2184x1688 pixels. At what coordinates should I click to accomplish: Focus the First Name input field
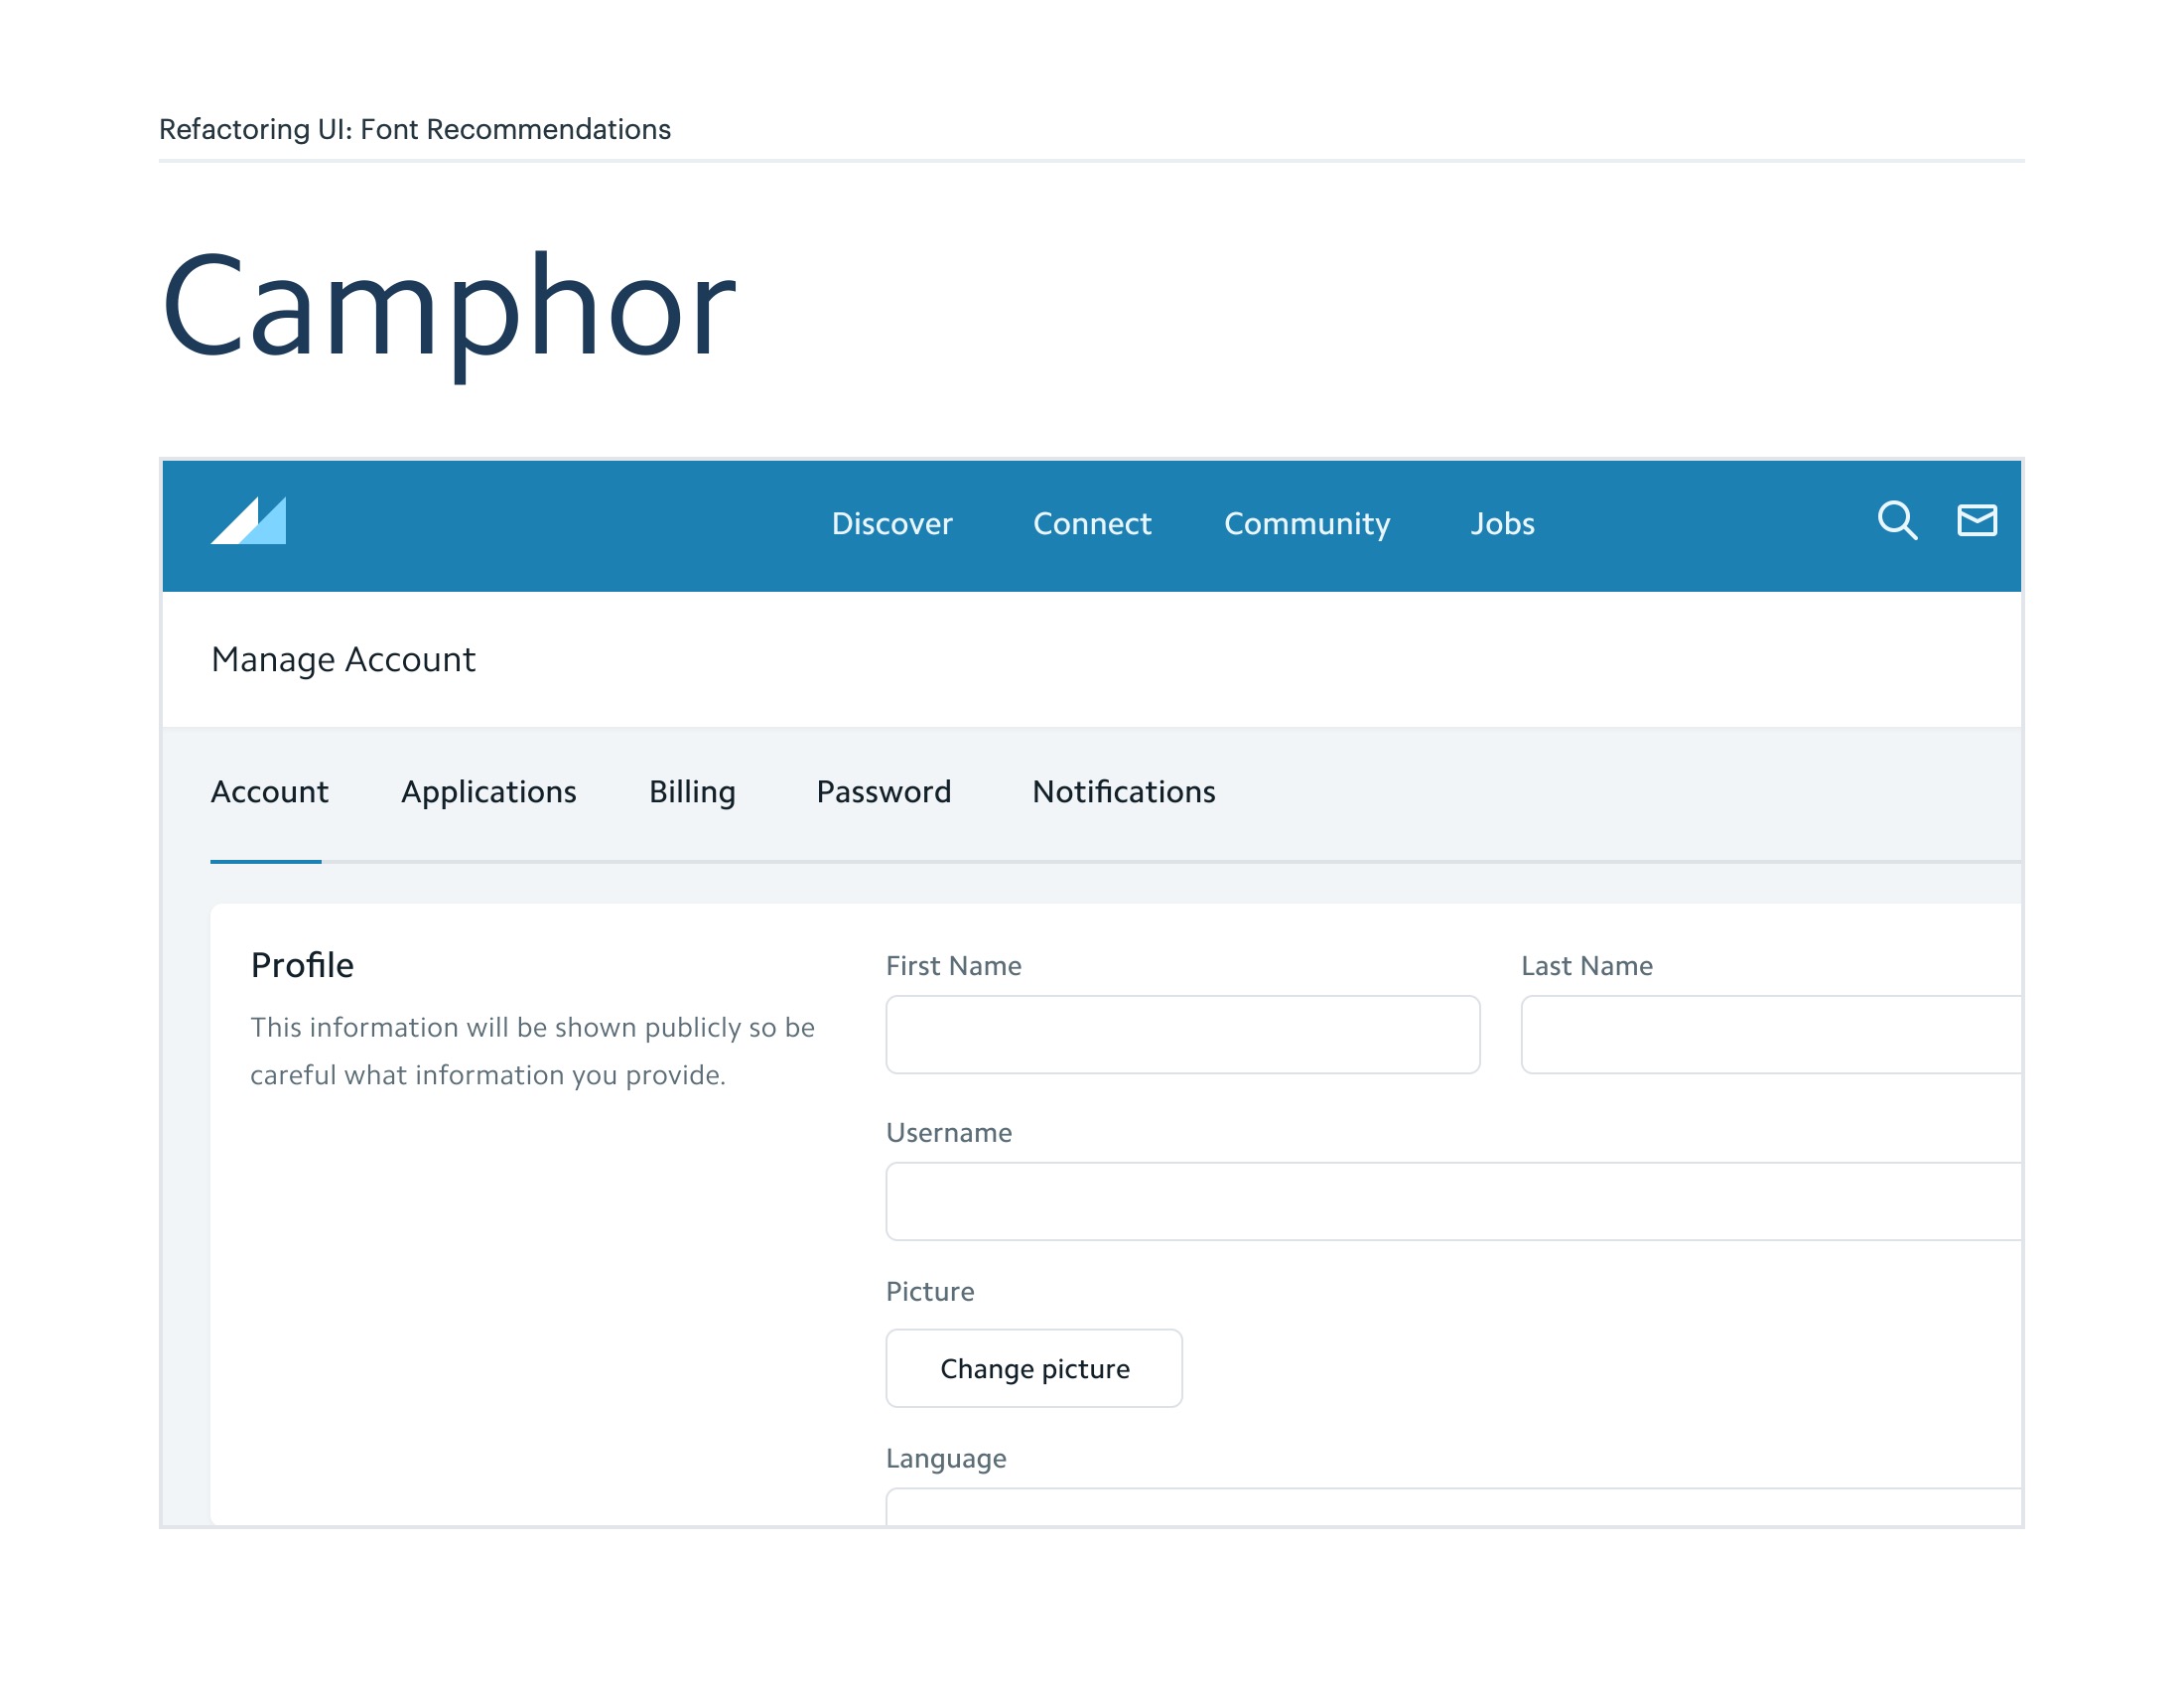click(1182, 1034)
